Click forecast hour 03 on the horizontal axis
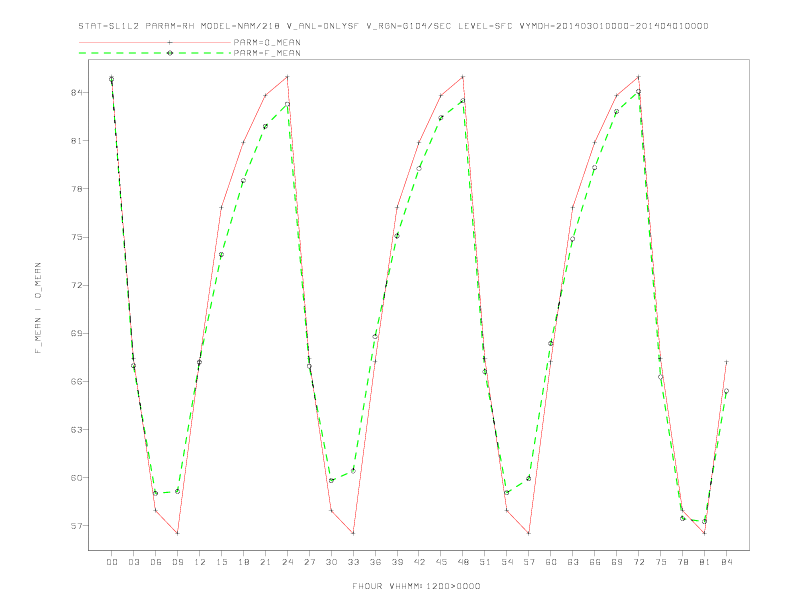The image size is (792, 612). [x=133, y=562]
